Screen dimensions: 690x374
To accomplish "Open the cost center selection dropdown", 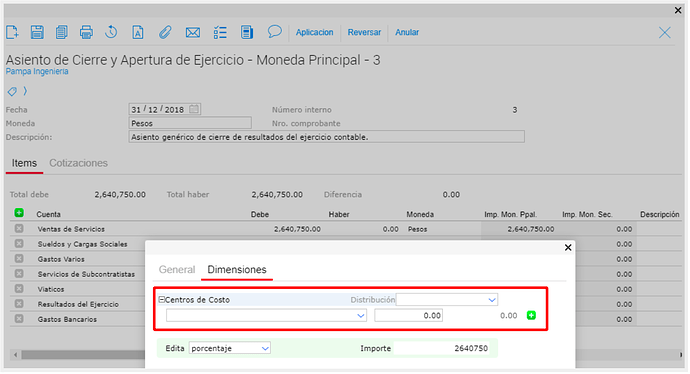I will 266,315.
